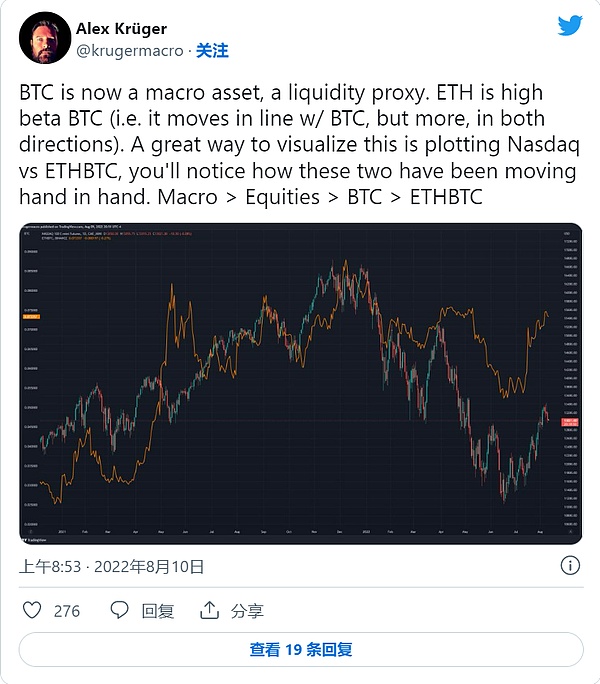The image size is (600, 684).
Task: Click the Alex Krüger display name
Action: click(x=121, y=29)
